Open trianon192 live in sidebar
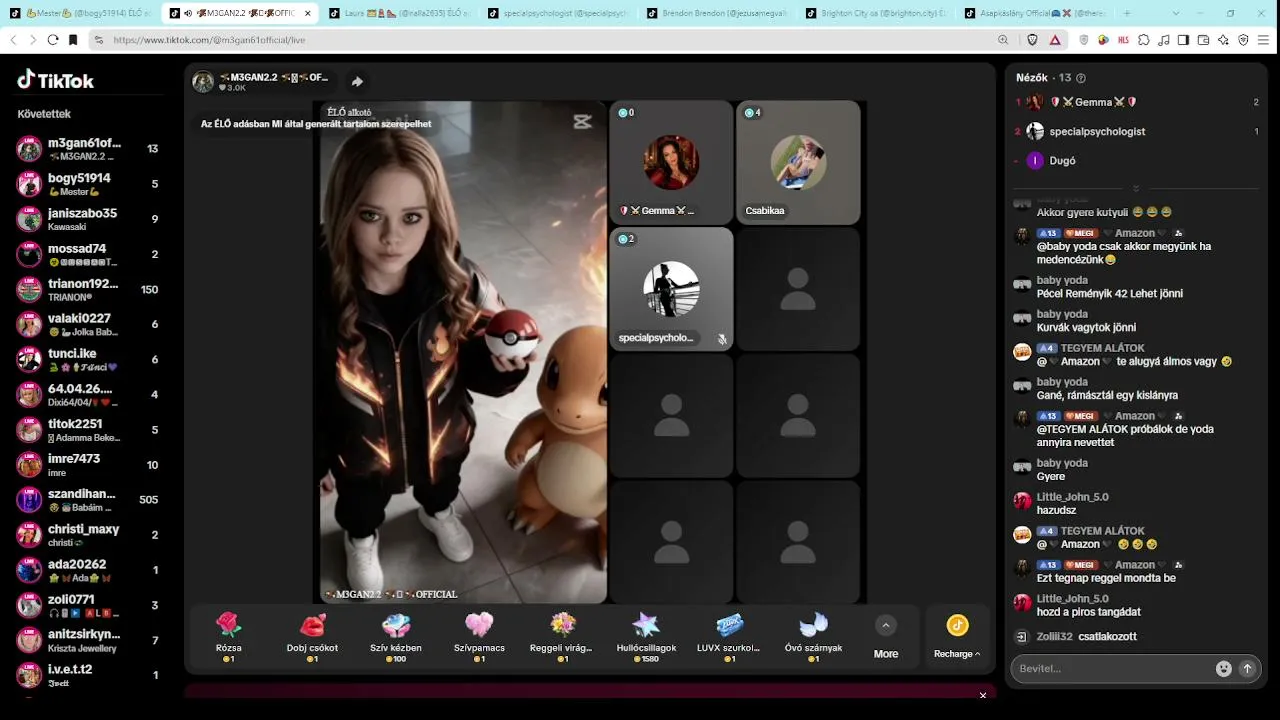 click(x=89, y=289)
